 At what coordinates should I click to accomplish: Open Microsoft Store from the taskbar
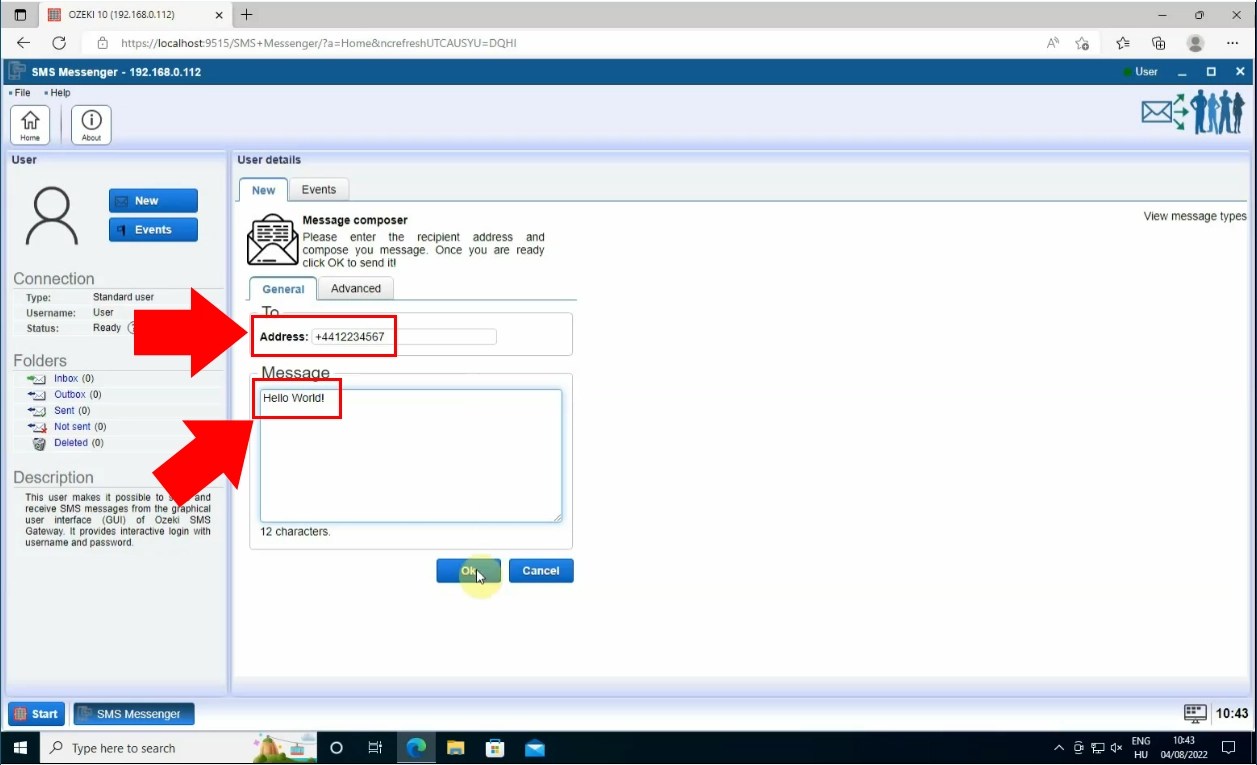(495, 748)
